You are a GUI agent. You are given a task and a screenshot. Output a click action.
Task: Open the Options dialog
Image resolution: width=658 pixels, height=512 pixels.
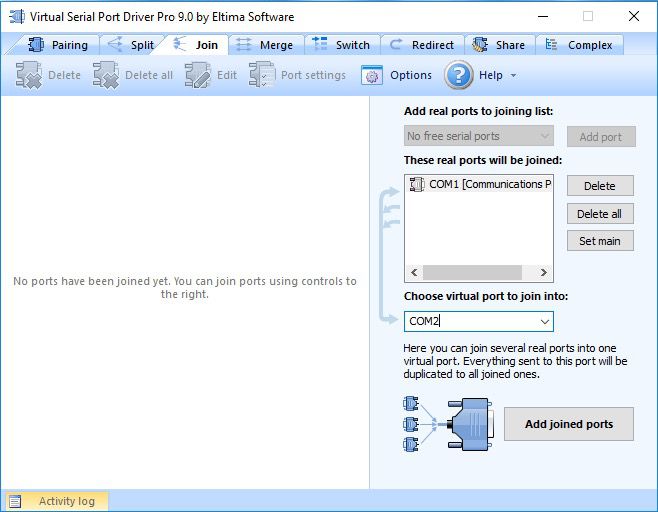click(396, 76)
